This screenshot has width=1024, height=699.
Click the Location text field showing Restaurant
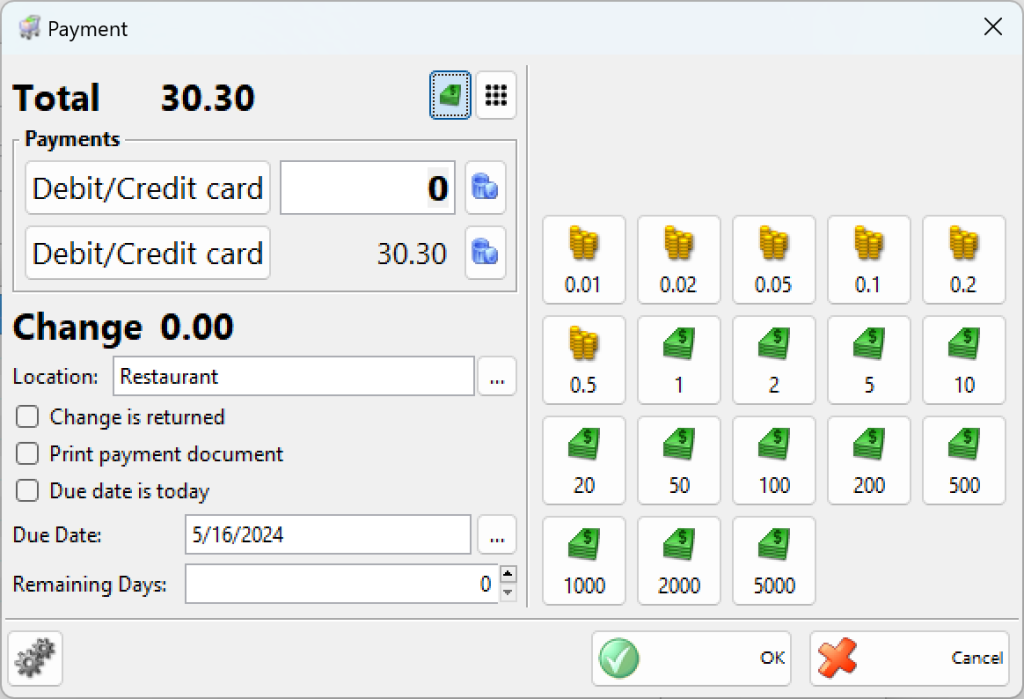(293, 377)
